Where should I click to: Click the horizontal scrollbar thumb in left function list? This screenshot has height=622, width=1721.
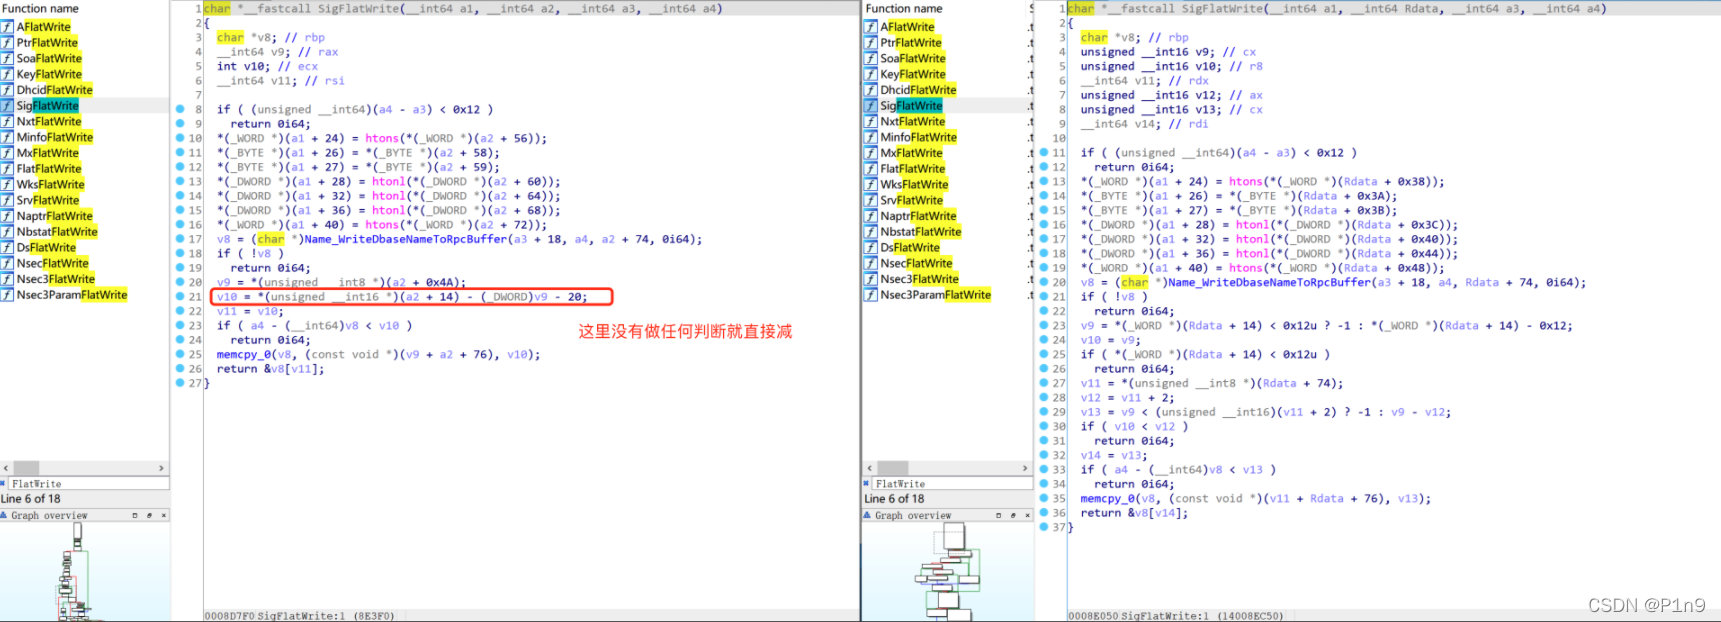point(26,468)
